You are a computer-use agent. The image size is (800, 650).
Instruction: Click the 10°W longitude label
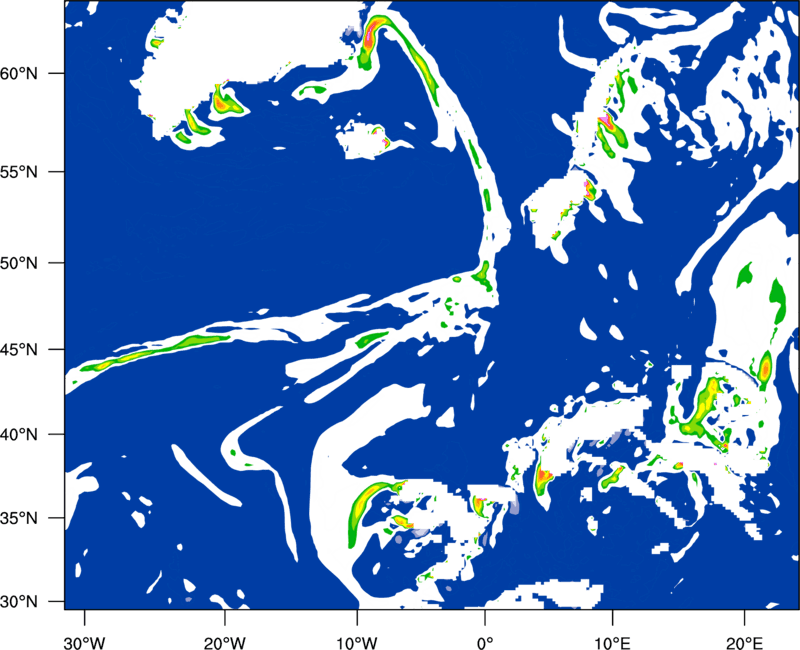[x=357, y=643]
